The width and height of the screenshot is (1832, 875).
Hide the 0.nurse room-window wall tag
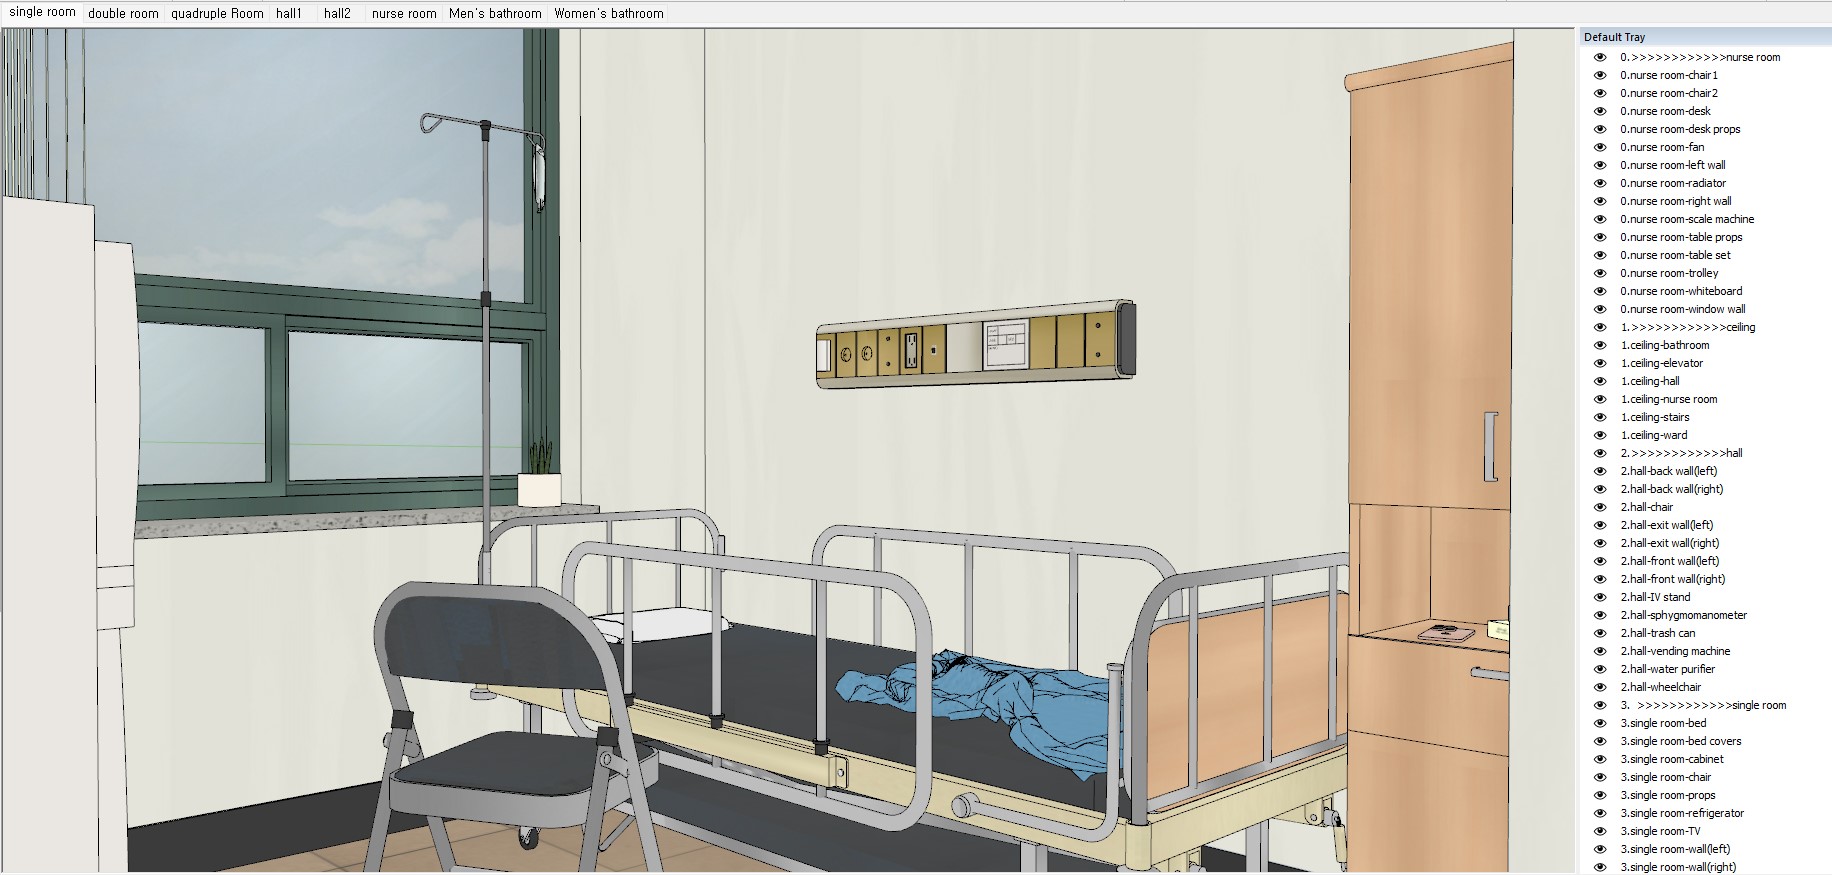click(x=1600, y=309)
